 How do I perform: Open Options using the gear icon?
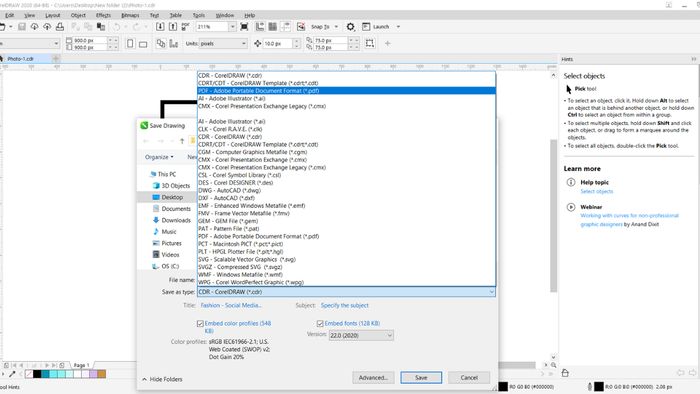click(x=350, y=27)
